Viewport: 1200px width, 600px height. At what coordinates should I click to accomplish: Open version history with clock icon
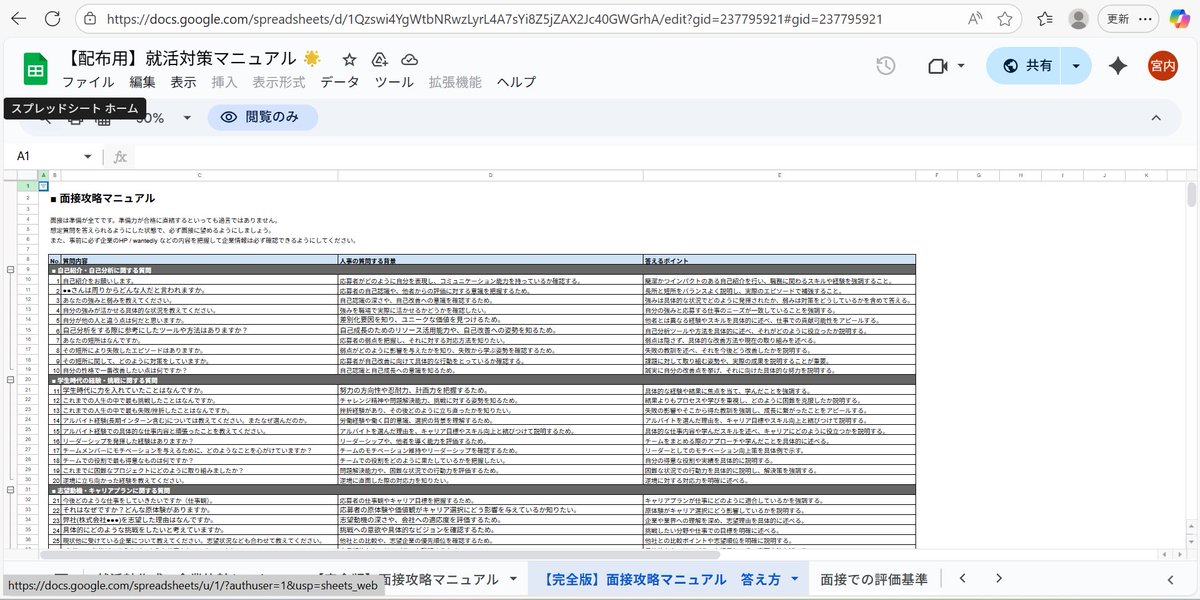pos(885,65)
